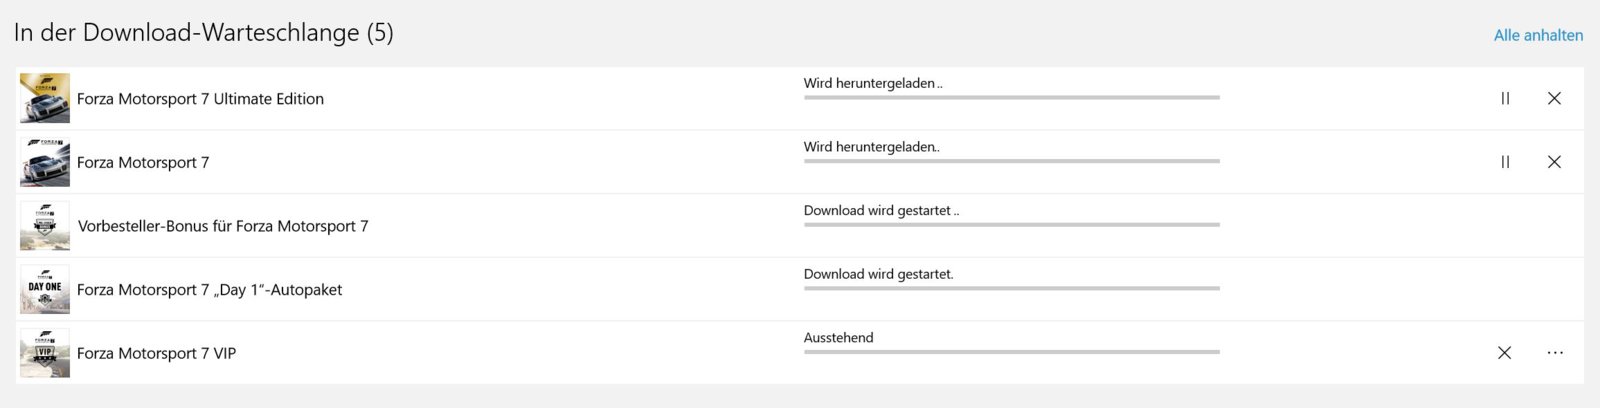Screen dimensions: 1600x408
Task: Click Vorbesteller-Bonus "Download wird gestartet" status
Action: click(x=881, y=211)
